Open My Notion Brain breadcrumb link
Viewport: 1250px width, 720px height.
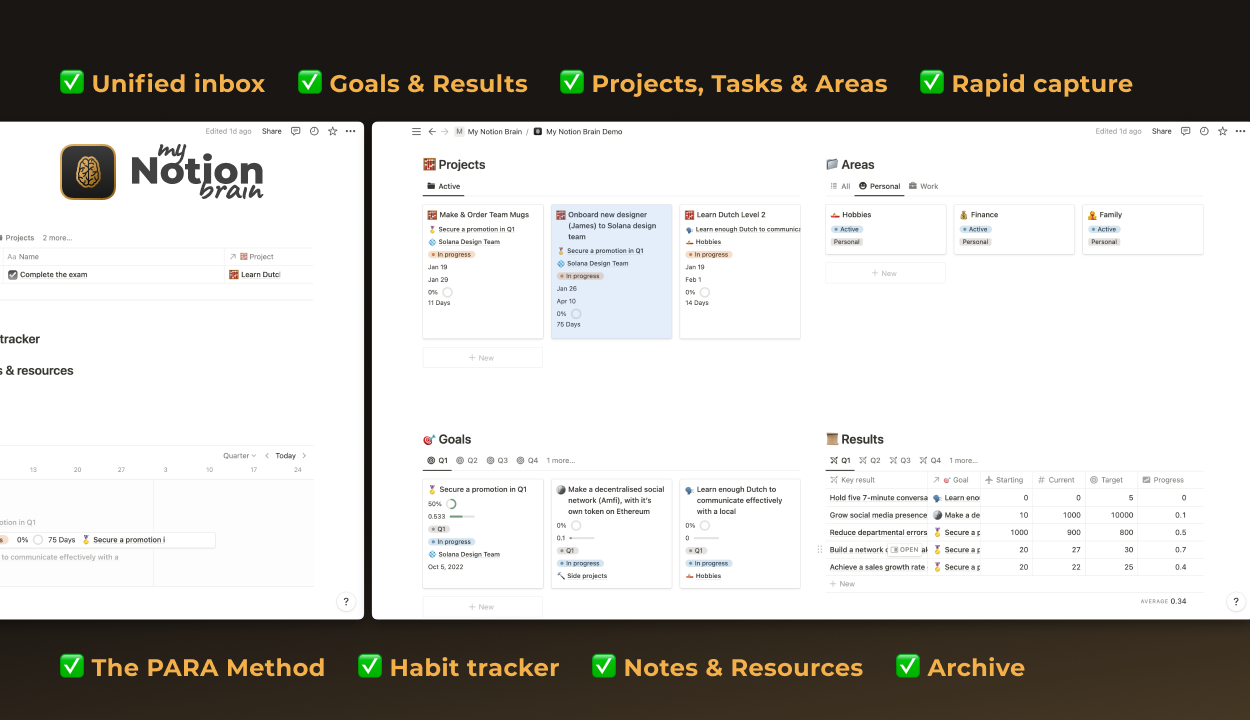tap(488, 131)
